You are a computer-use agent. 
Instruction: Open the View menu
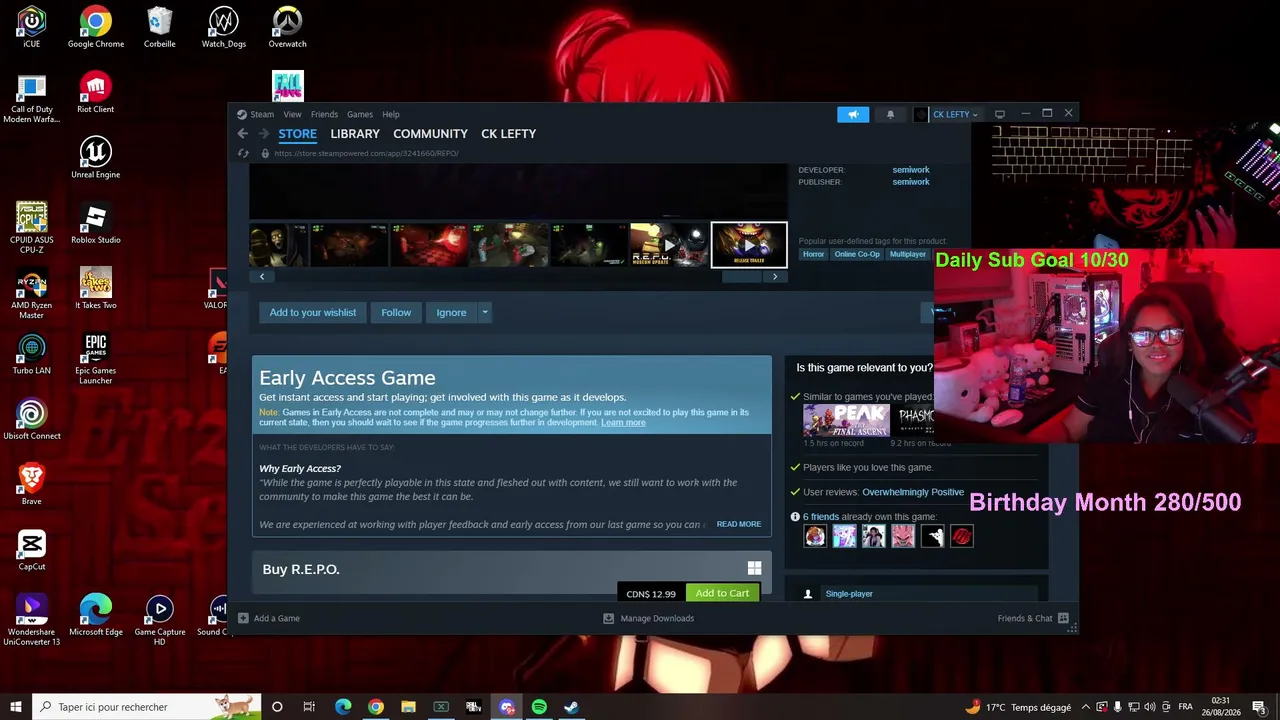pyautogui.click(x=292, y=114)
